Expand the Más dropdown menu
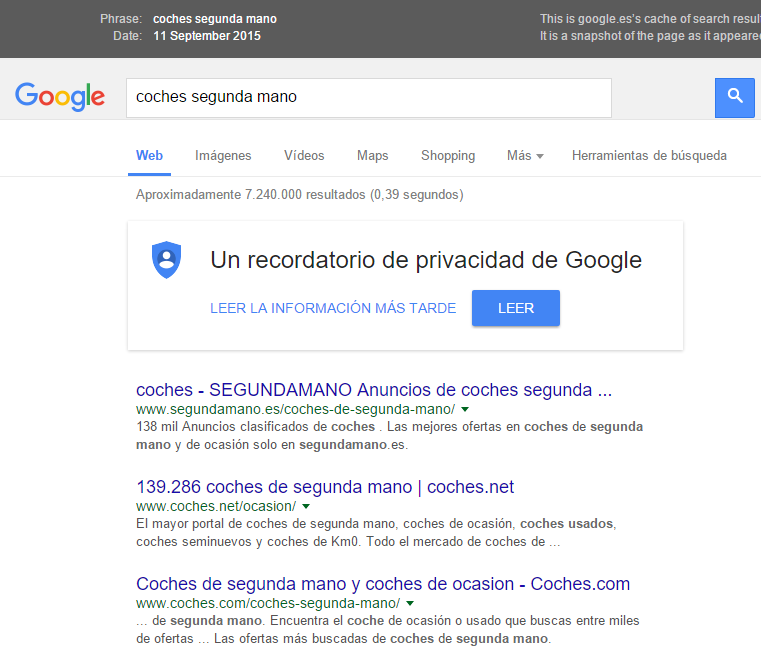The width and height of the screenshot is (761, 654). click(x=525, y=155)
